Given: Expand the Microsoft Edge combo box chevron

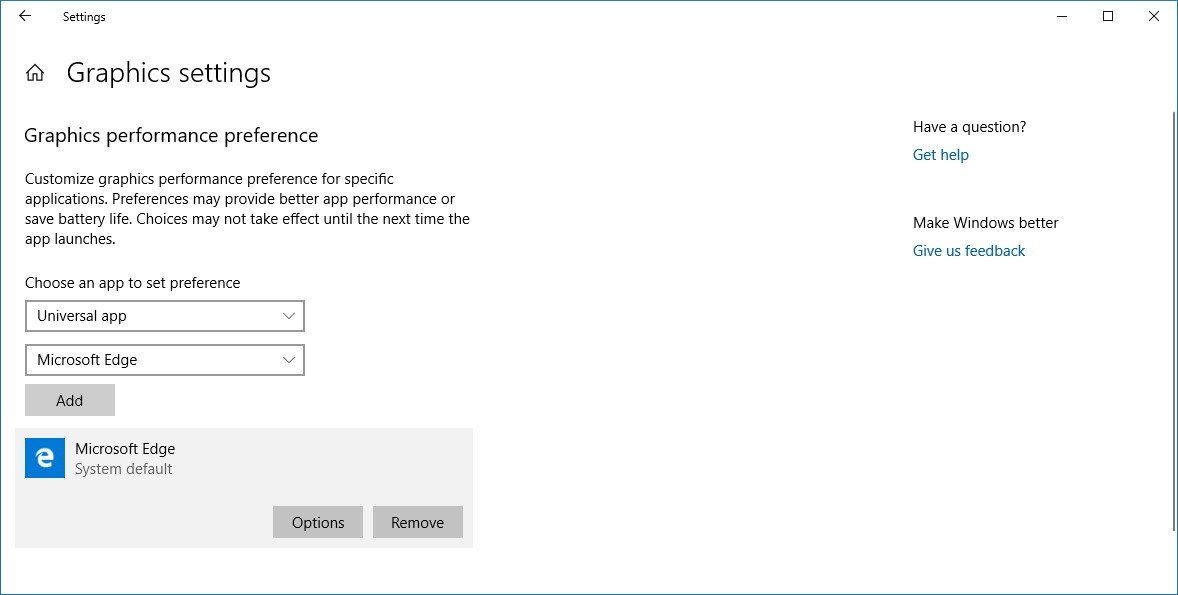Looking at the screenshot, I should (289, 360).
